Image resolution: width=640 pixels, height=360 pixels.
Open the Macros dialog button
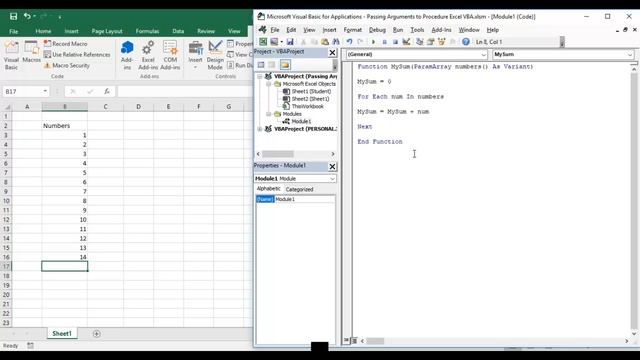pos(31,52)
